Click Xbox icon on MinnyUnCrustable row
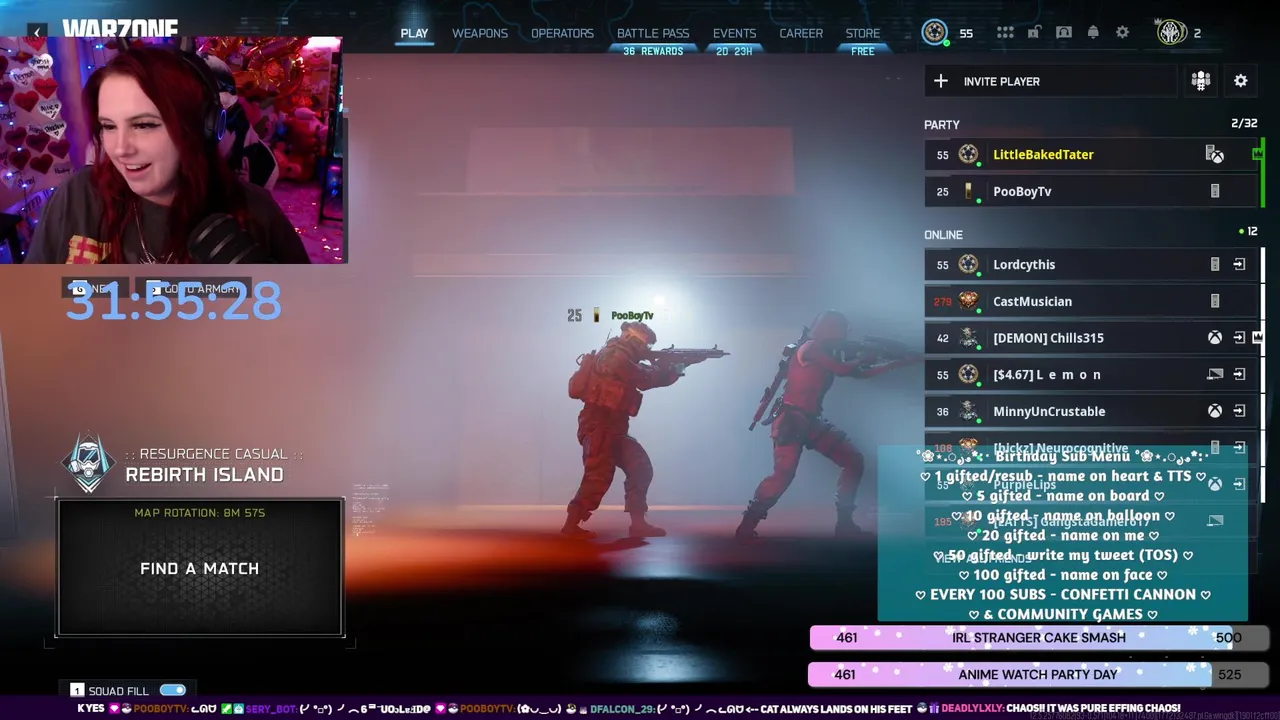 (1214, 411)
